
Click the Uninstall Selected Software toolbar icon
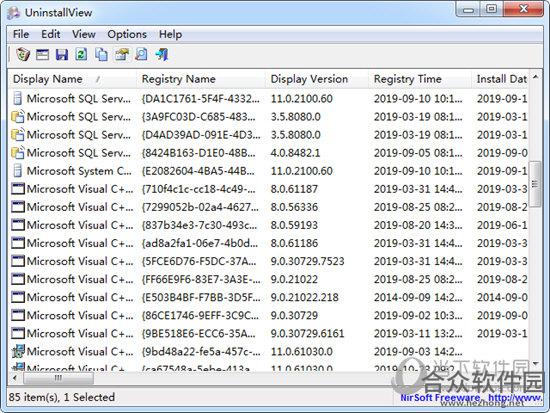23,54
